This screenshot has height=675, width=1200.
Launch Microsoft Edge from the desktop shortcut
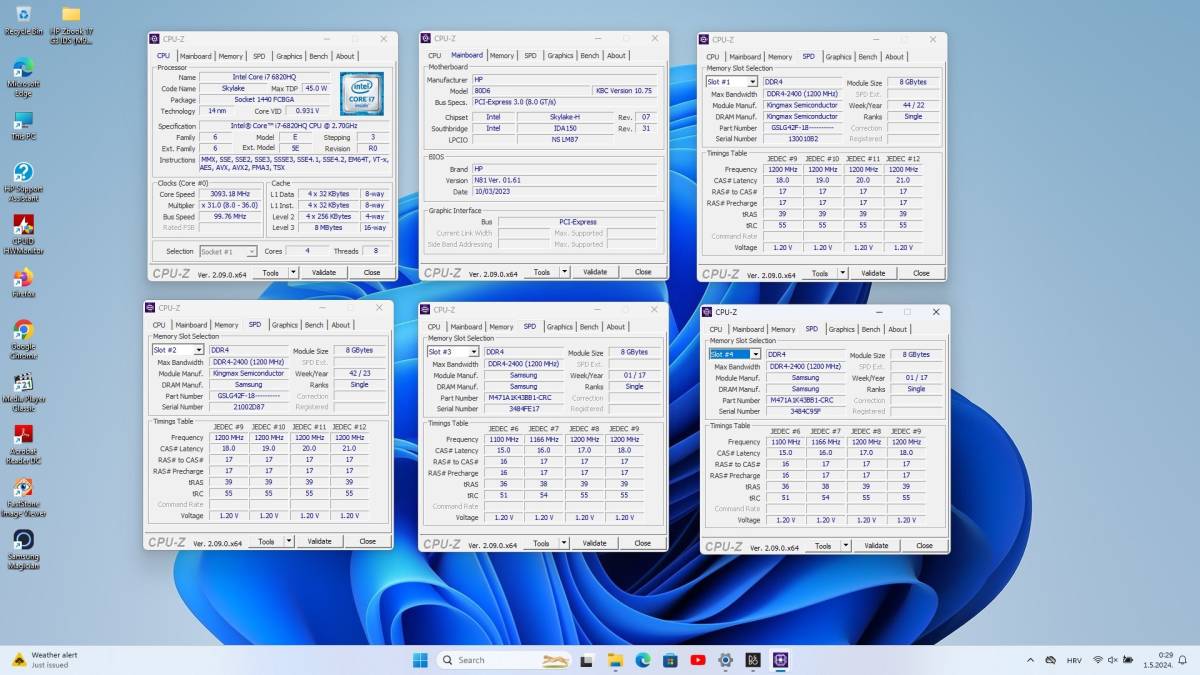(23, 77)
